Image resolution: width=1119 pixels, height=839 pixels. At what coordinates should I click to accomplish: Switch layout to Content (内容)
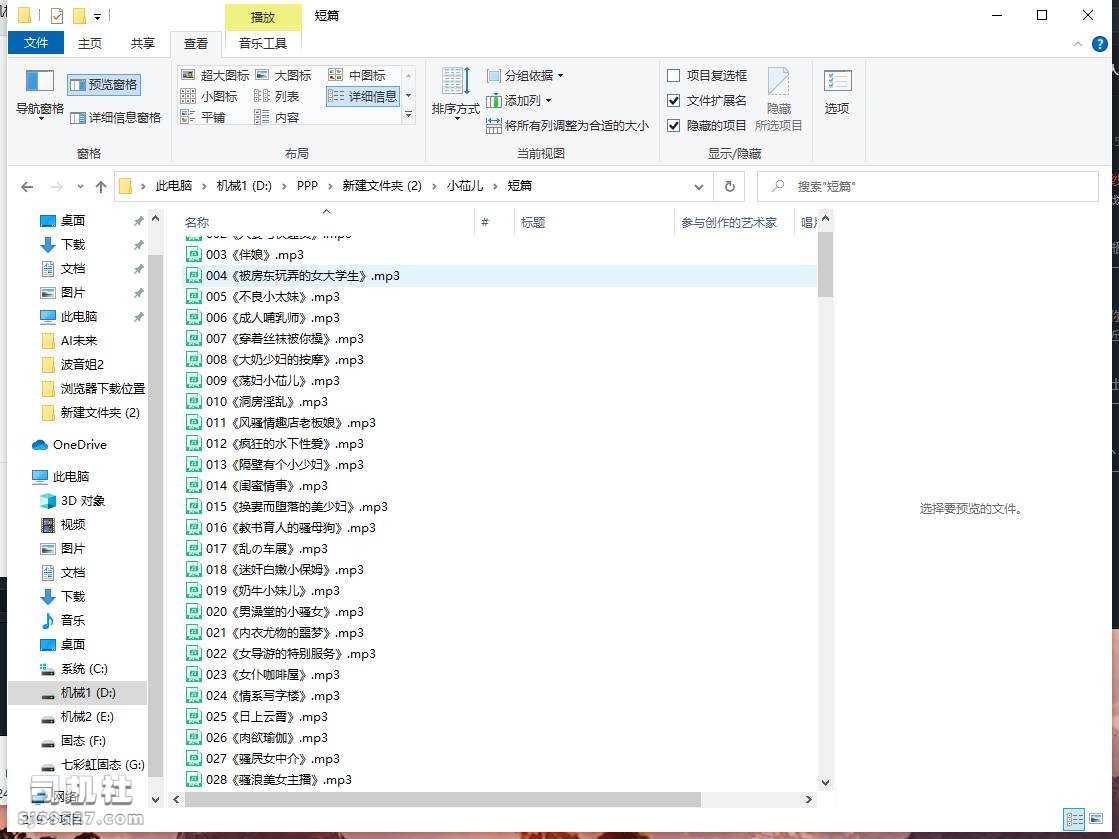click(277, 117)
